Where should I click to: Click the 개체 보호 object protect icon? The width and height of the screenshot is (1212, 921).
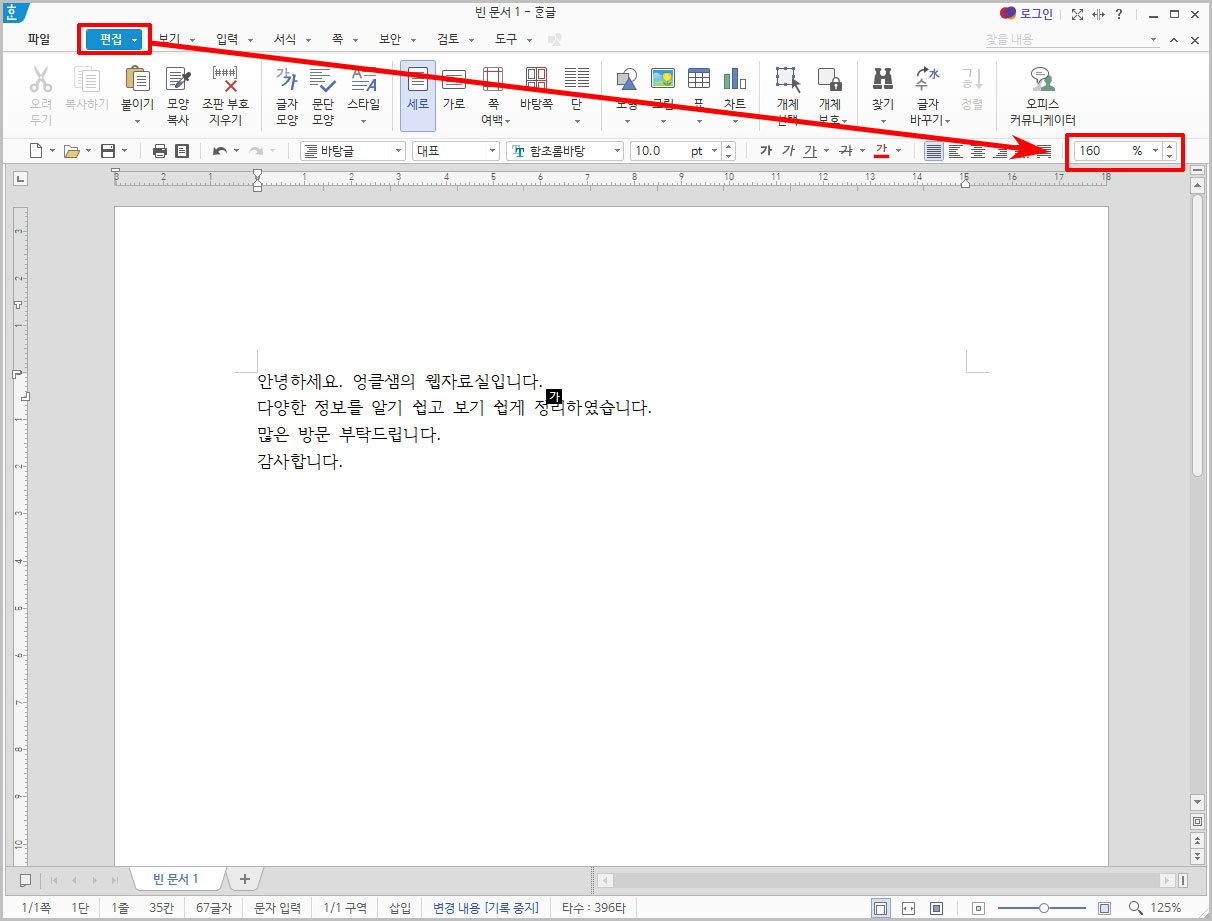click(x=829, y=80)
